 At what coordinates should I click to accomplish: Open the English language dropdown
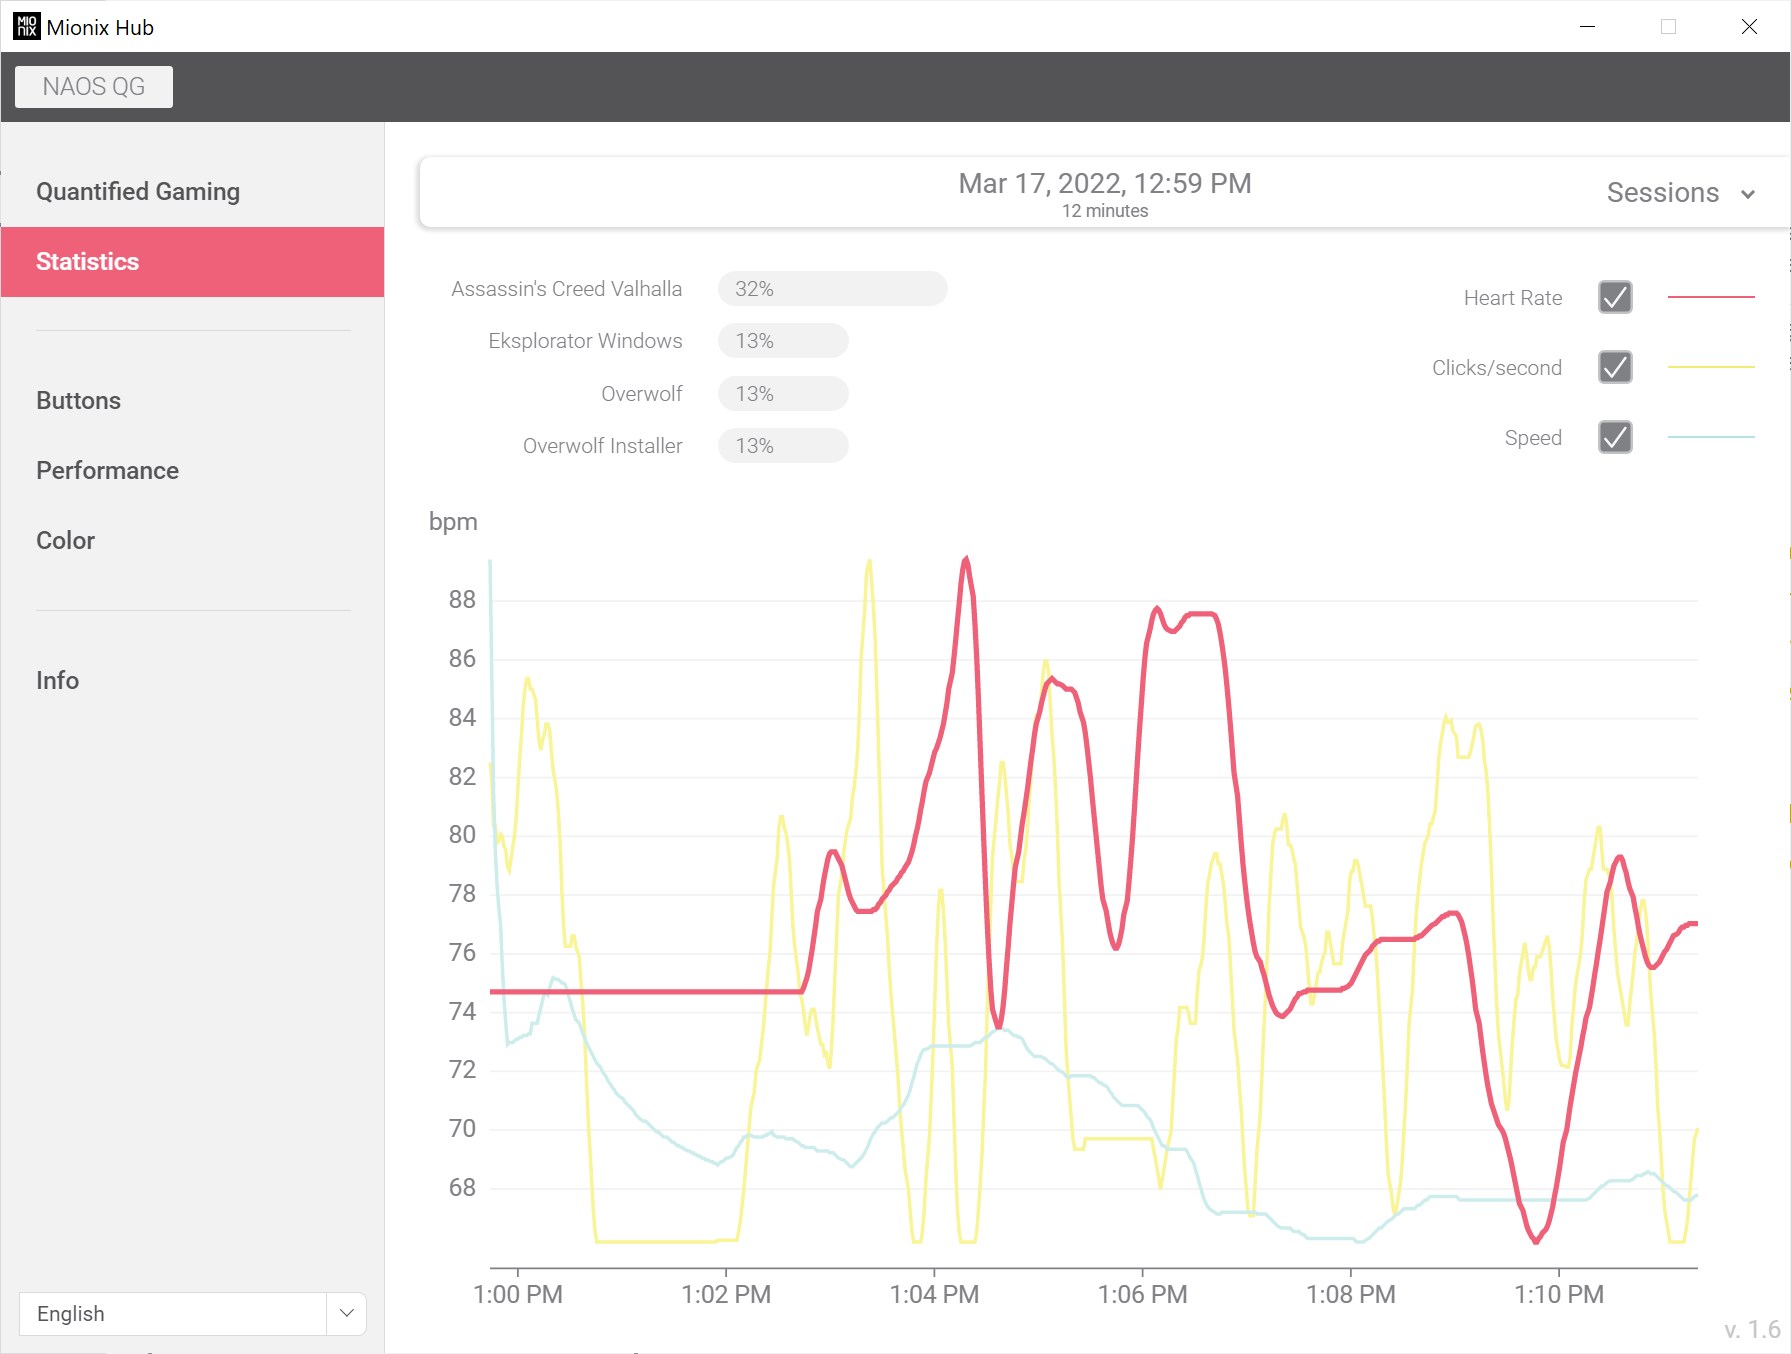(x=172, y=1313)
